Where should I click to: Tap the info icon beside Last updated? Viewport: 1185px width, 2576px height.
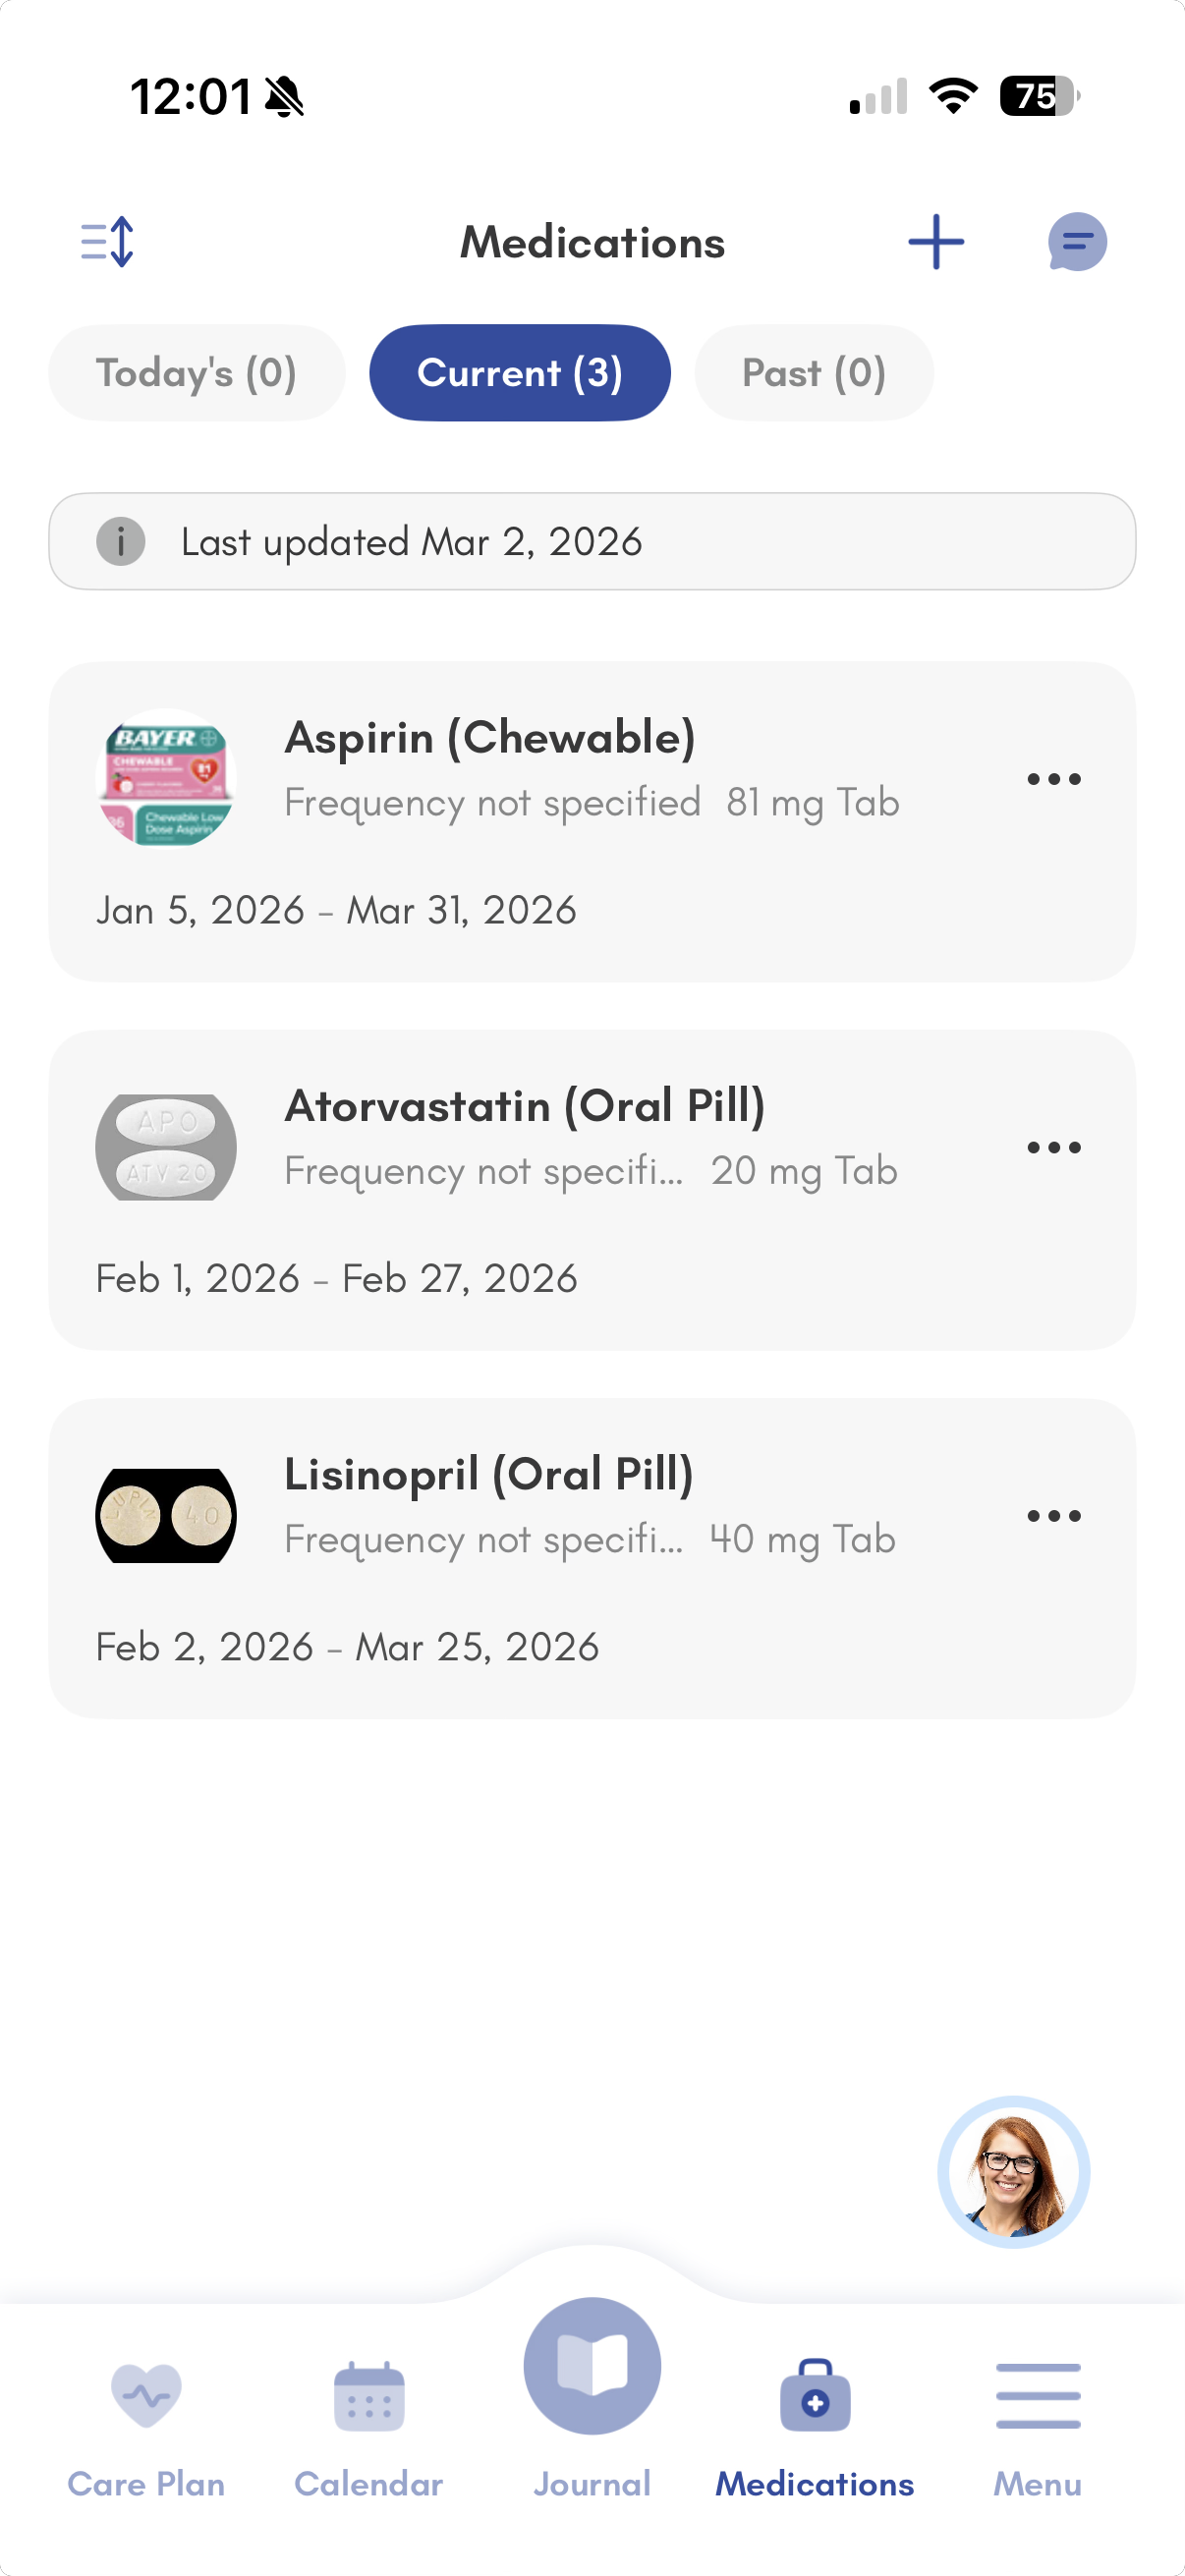tap(121, 542)
